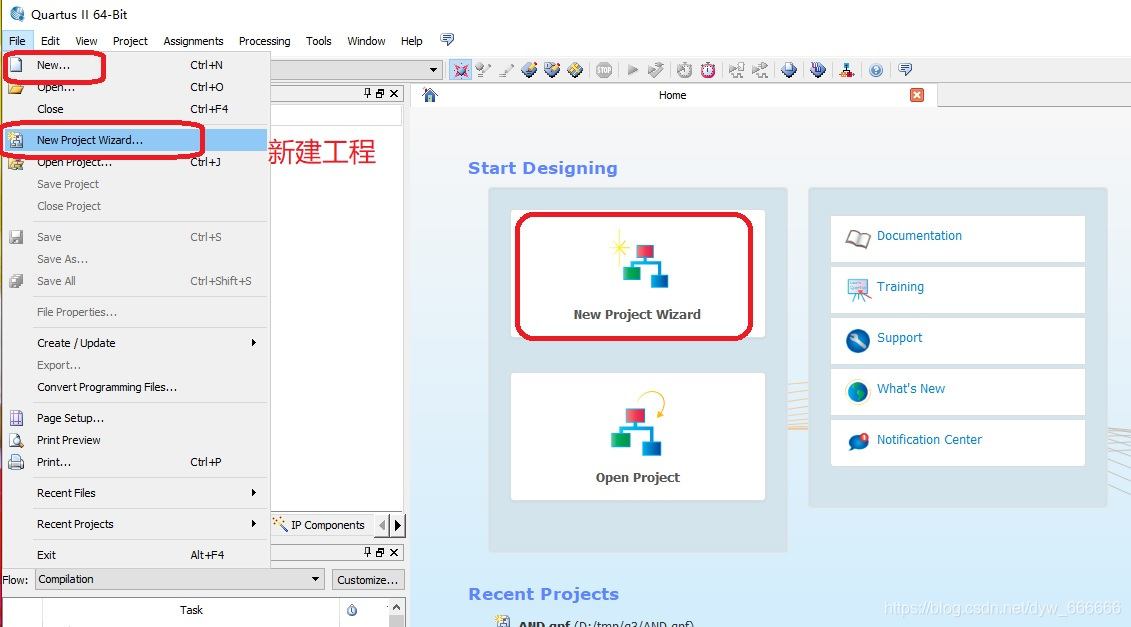Choose Convert Programming Files... entry
The image size is (1131, 627).
[x=136, y=387]
